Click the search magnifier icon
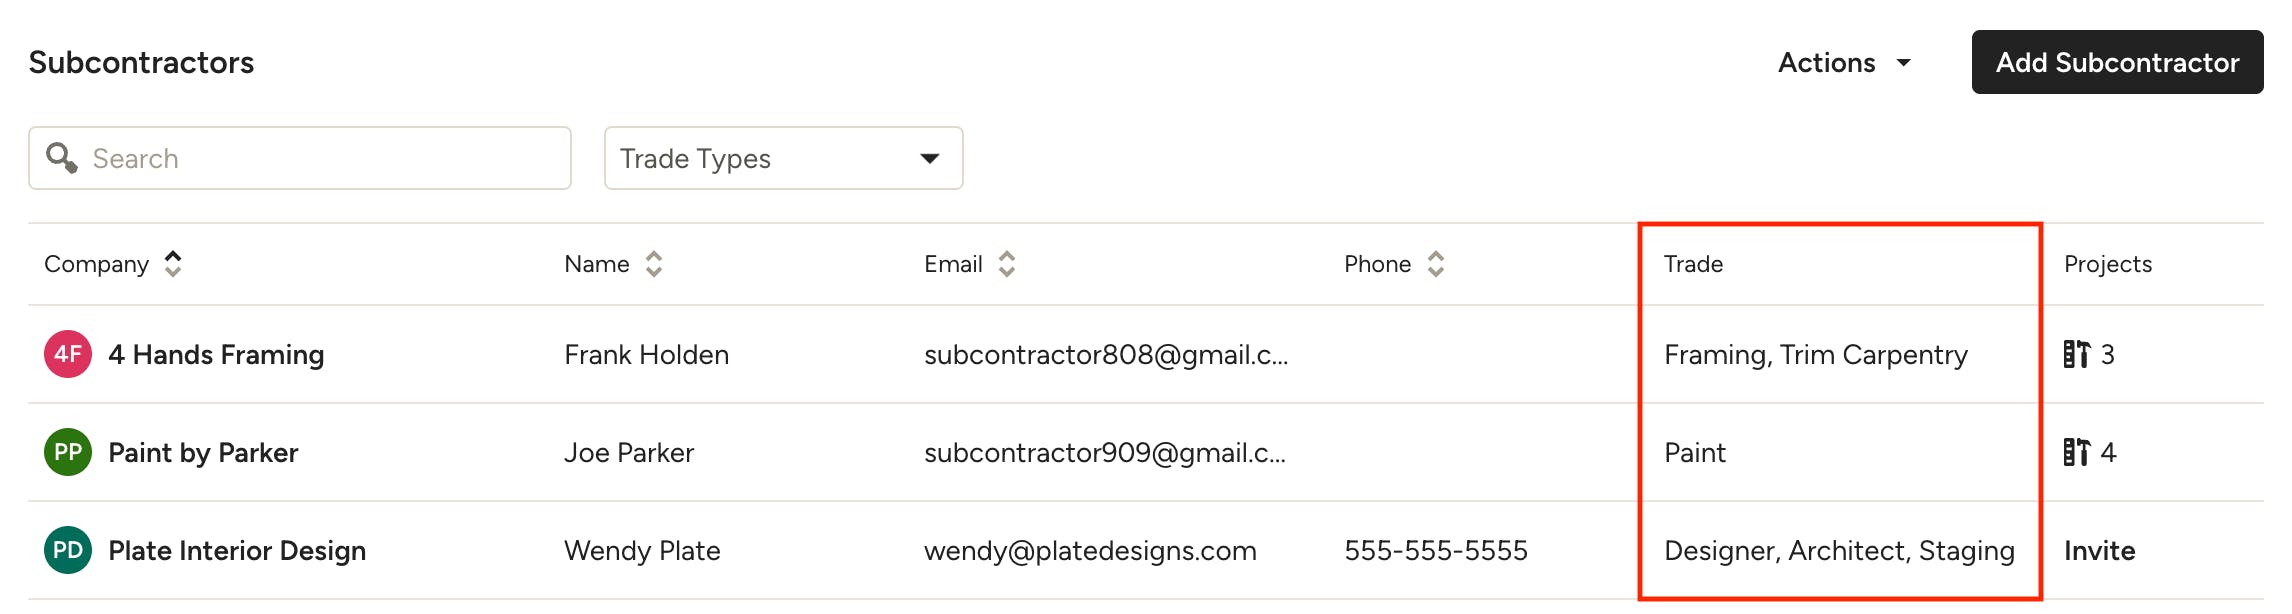The width and height of the screenshot is (2292, 614). pyautogui.click(x=62, y=158)
